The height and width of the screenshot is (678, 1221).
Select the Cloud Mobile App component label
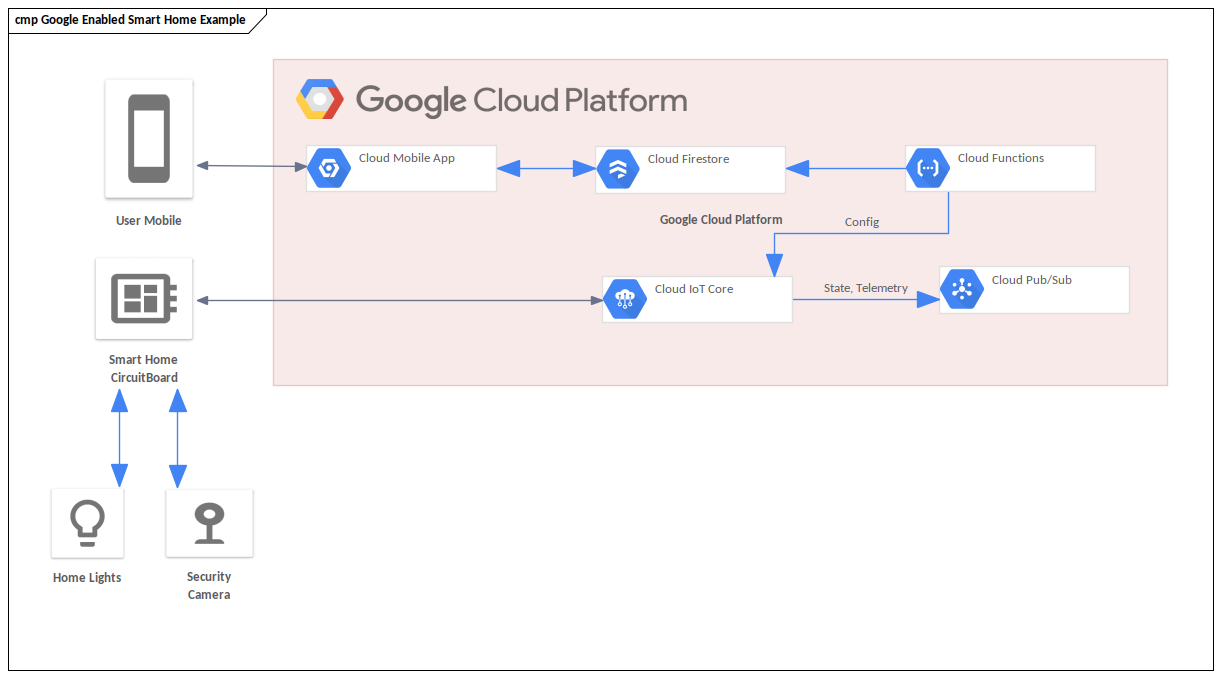406,157
